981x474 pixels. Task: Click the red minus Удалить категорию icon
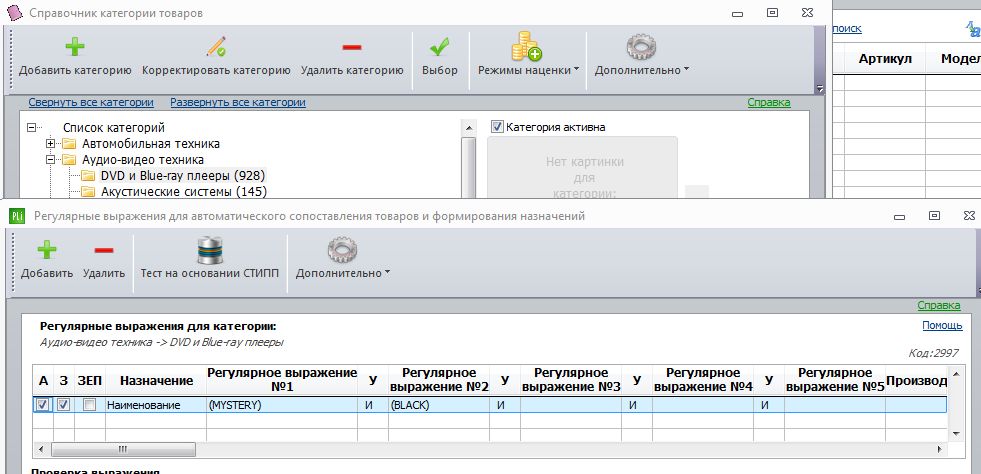(x=352, y=48)
